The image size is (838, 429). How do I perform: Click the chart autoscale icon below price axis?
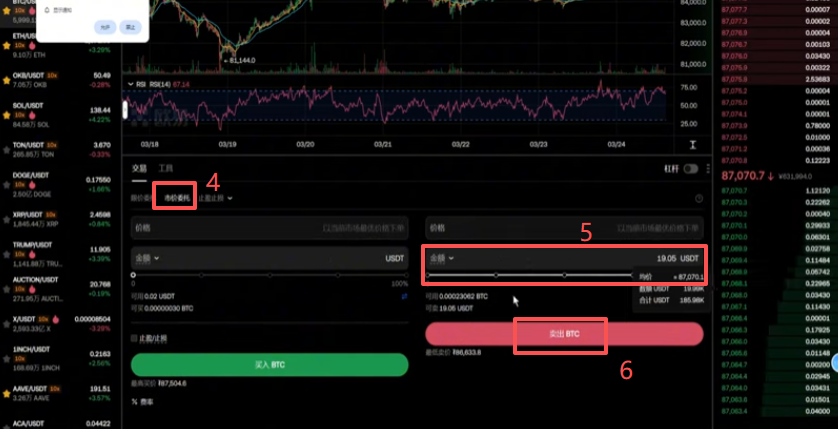693,145
